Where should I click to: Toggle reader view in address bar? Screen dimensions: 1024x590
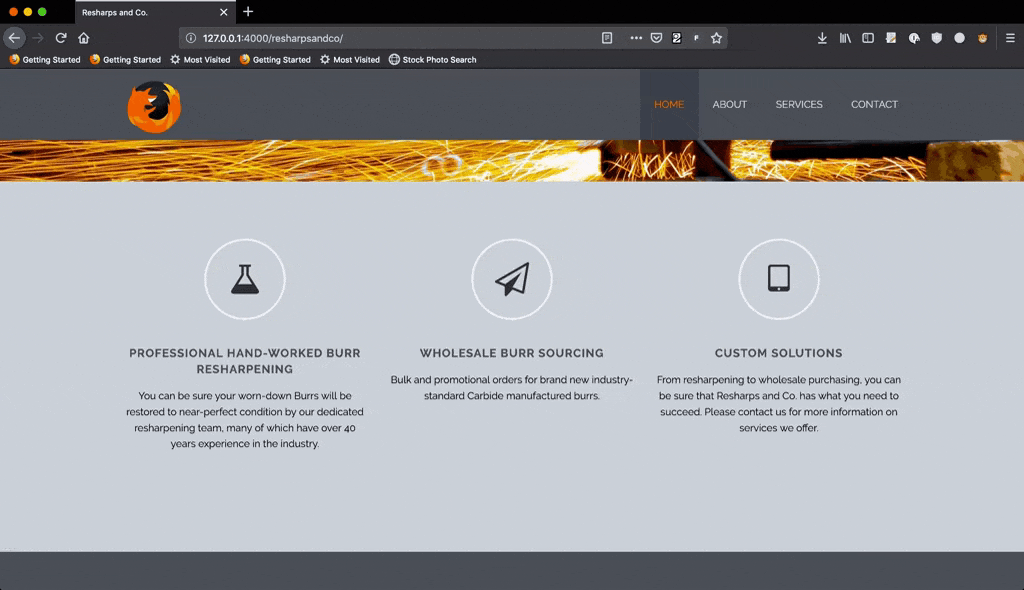click(x=607, y=38)
